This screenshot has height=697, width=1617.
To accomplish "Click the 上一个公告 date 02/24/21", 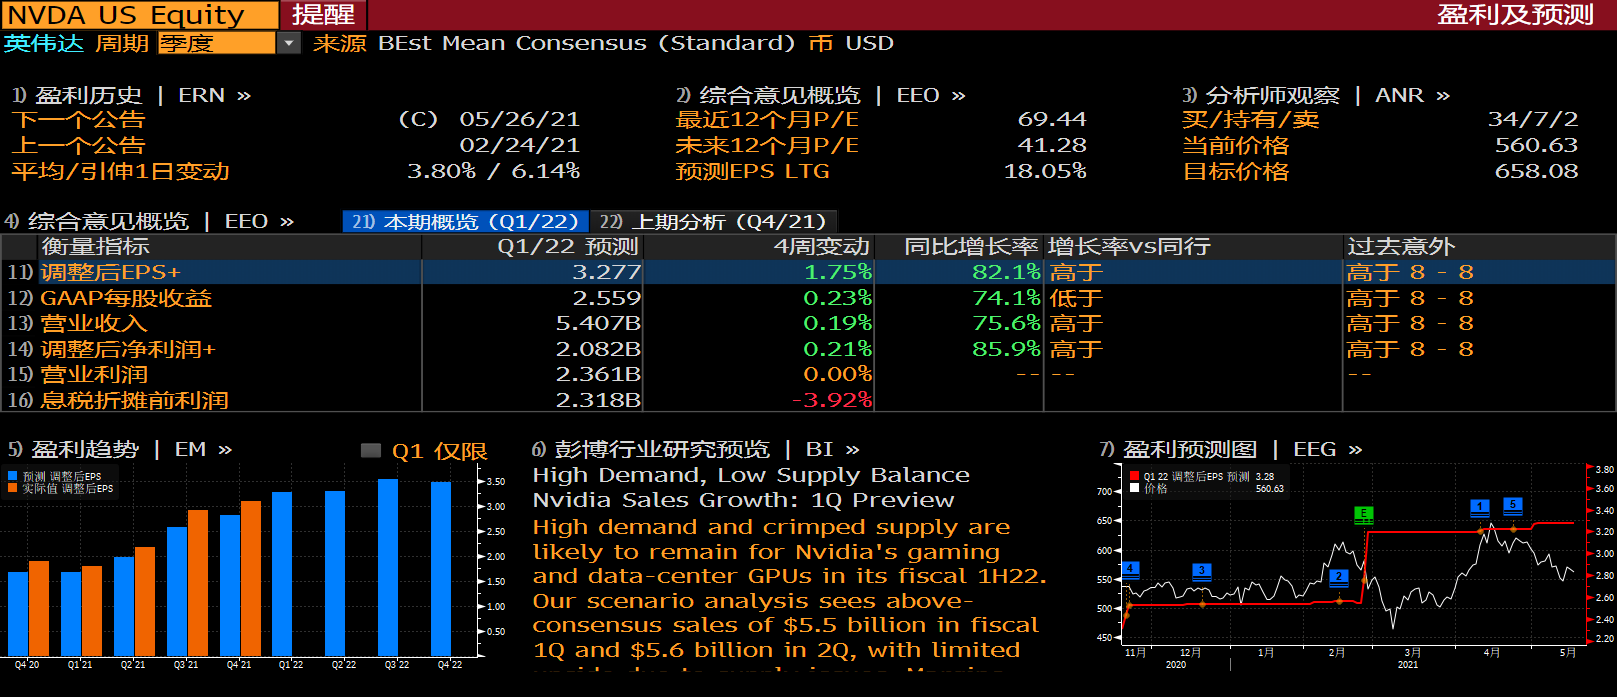I will click(520, 145).
